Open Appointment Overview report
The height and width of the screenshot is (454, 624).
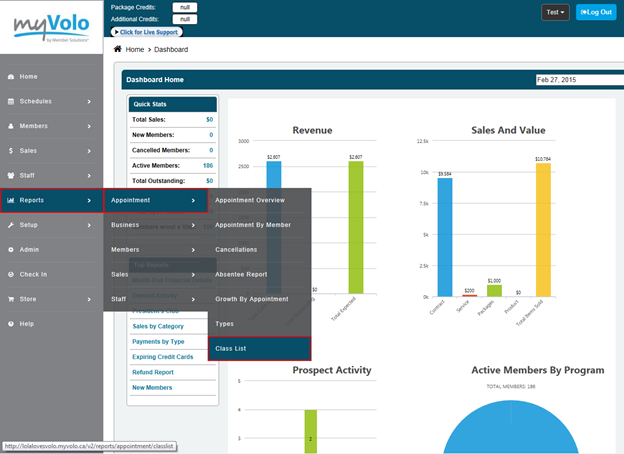click(259, 200)
